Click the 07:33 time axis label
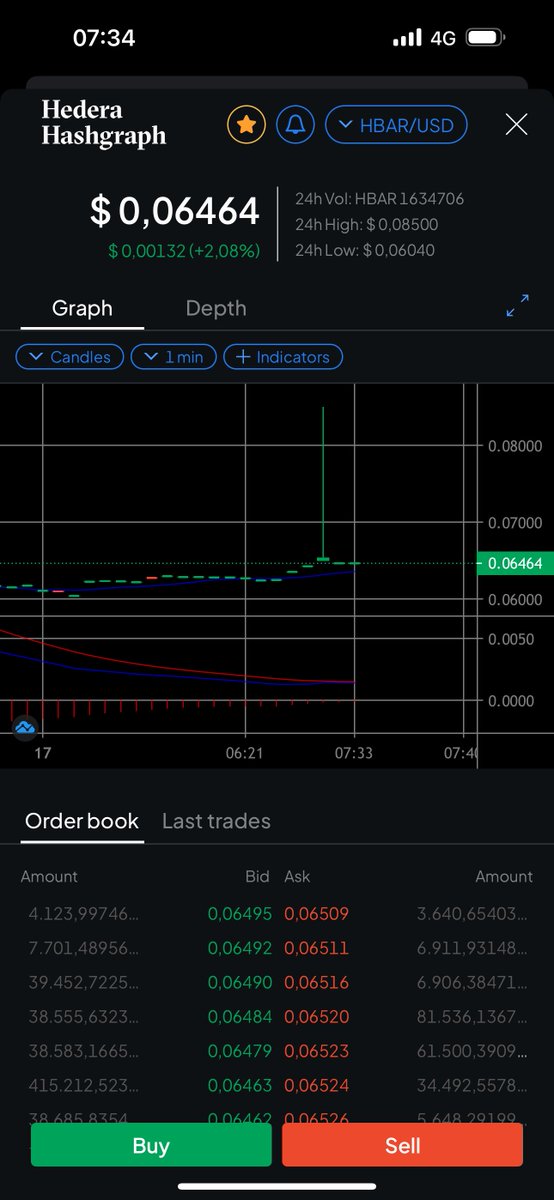 (x=354, y=752)
